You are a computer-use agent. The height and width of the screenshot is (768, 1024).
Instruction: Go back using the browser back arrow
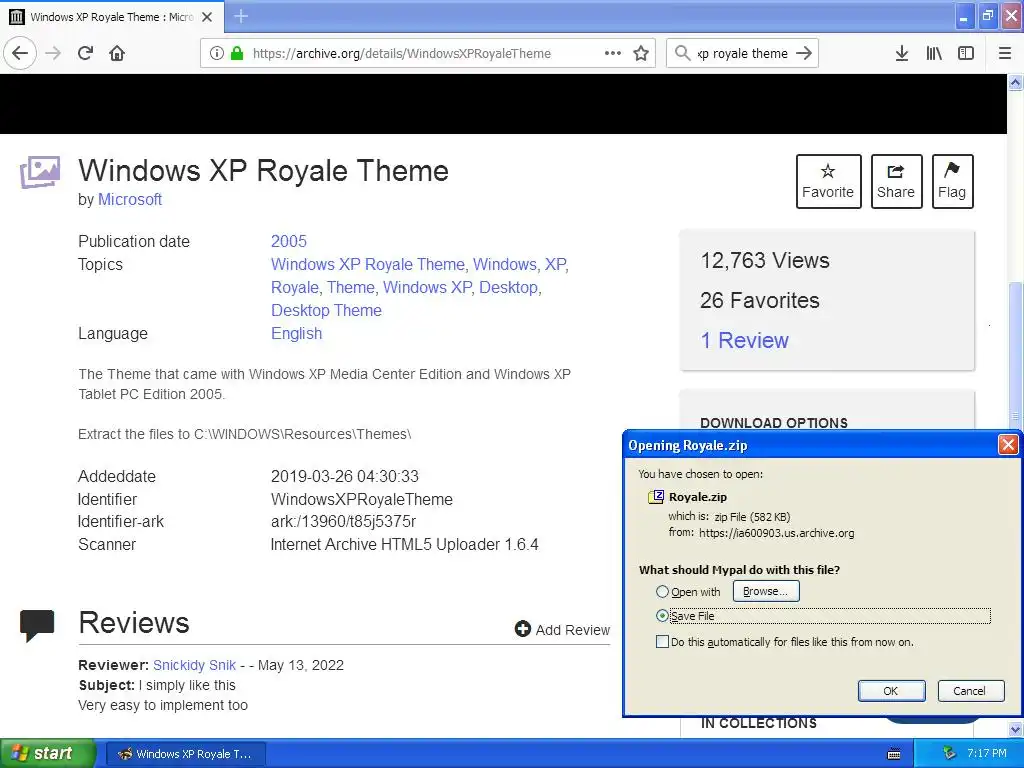tap(20, 53)
